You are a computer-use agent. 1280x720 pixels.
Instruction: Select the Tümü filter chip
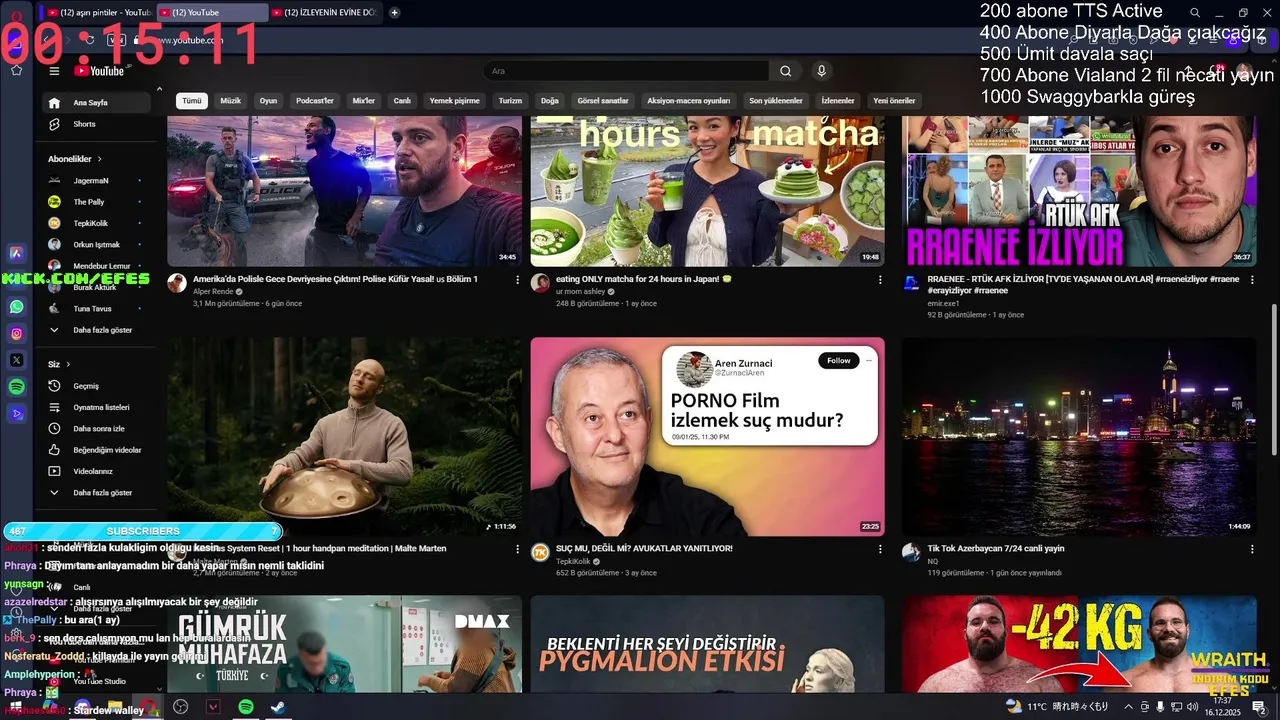[x=192, y=101]
